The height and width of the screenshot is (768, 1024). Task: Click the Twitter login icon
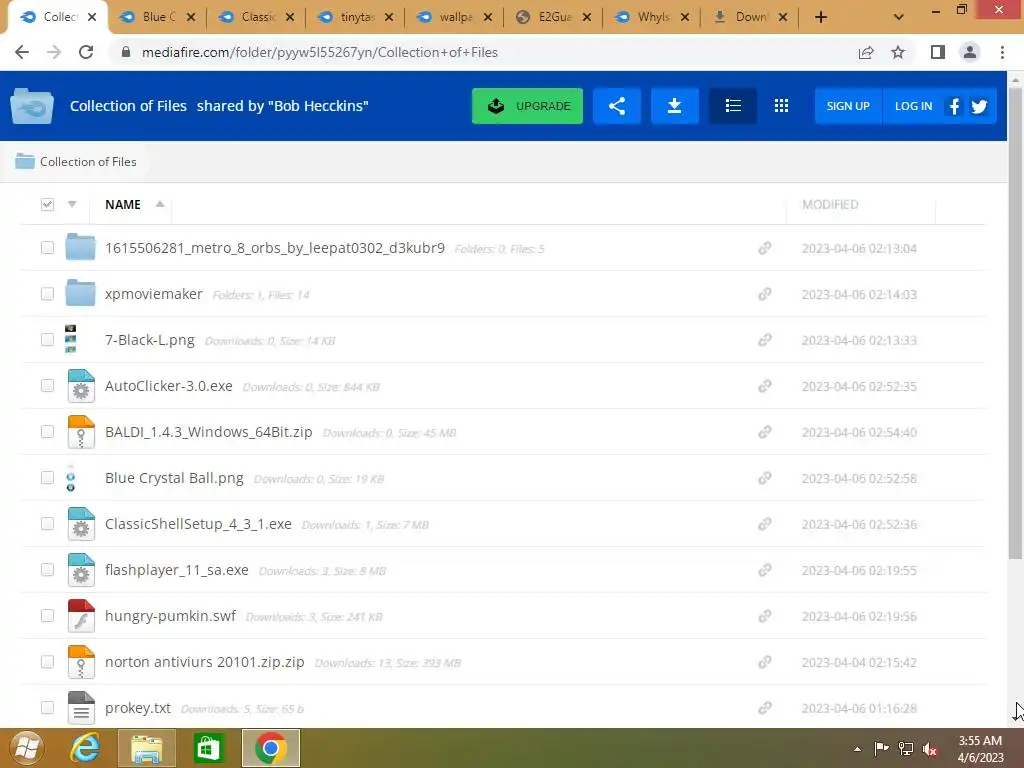[x=979, y=106]
